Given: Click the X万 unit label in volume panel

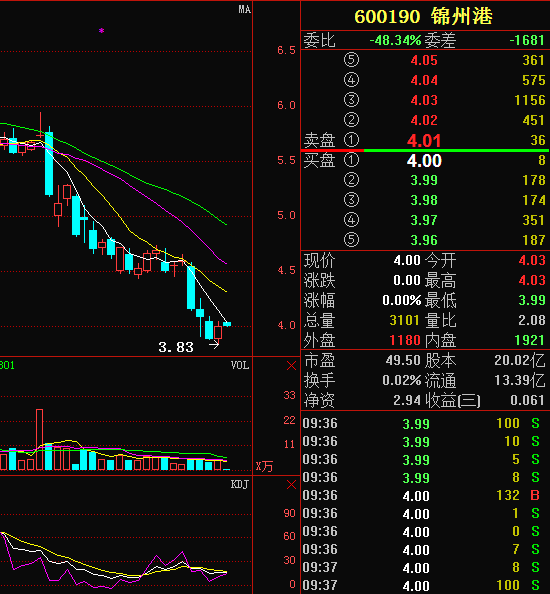Looking at the screenshot, I should (264, 466).
